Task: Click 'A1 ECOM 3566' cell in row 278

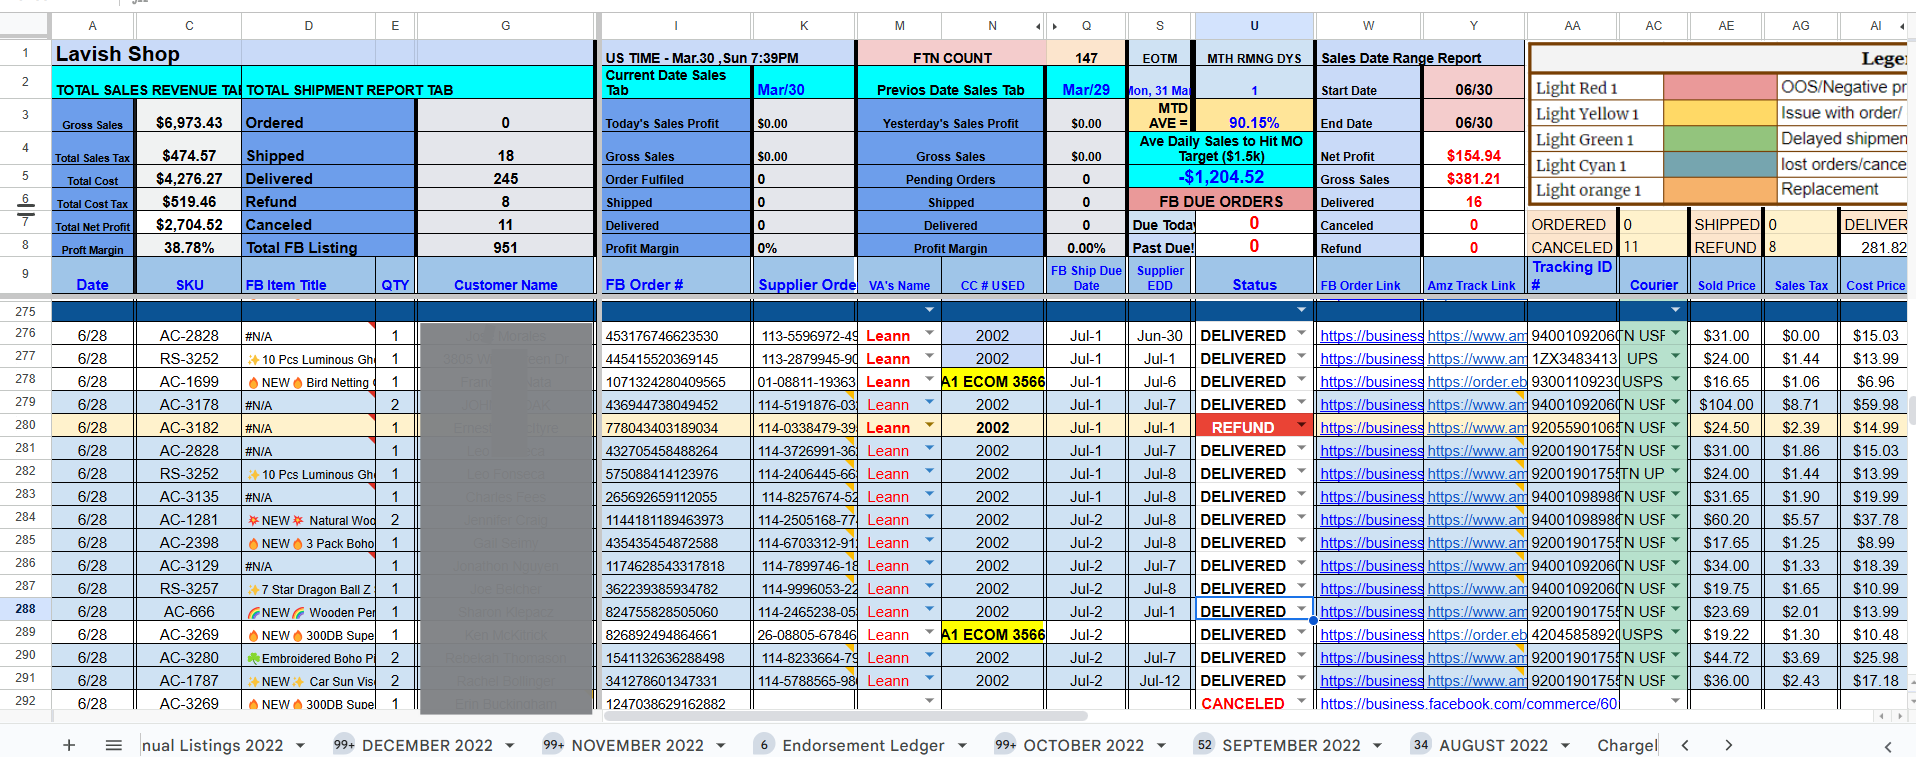Action: pyautogui.click(x=992, y=381)
